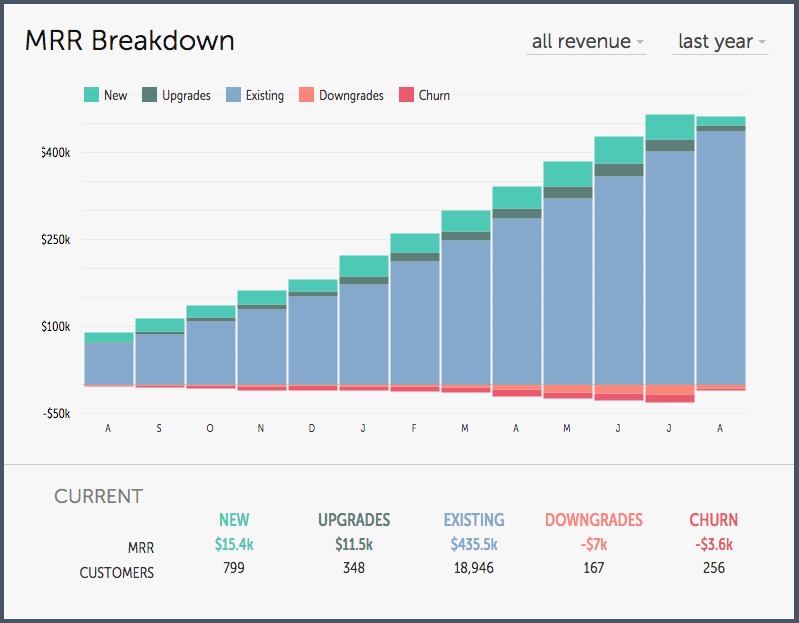Image resolution: width=799 pixels, height=623 pixels.
Task: Open the 'last year' dropdown
Action: pos(721,42)
